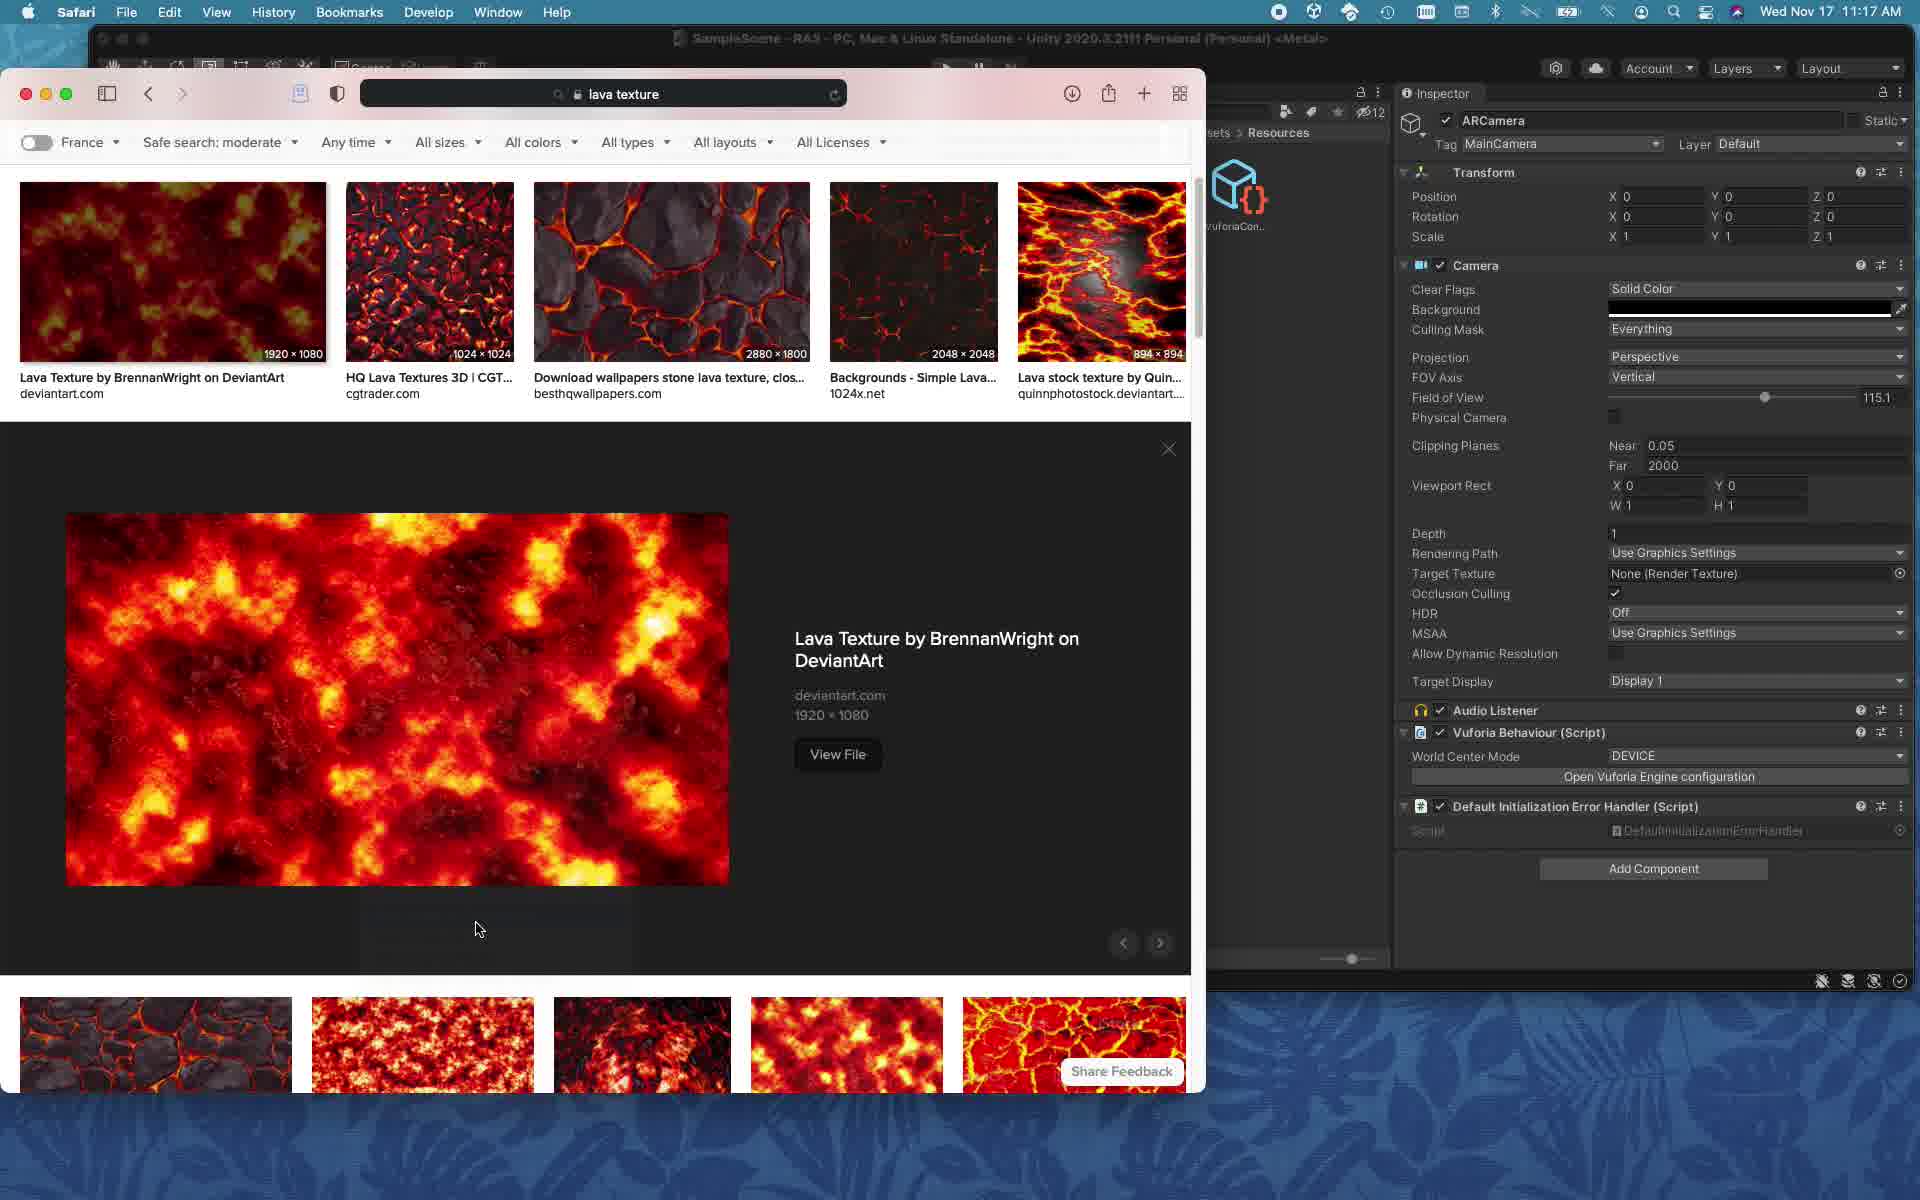Toggle Occlusion Culling checkbox

(1615, 594)
